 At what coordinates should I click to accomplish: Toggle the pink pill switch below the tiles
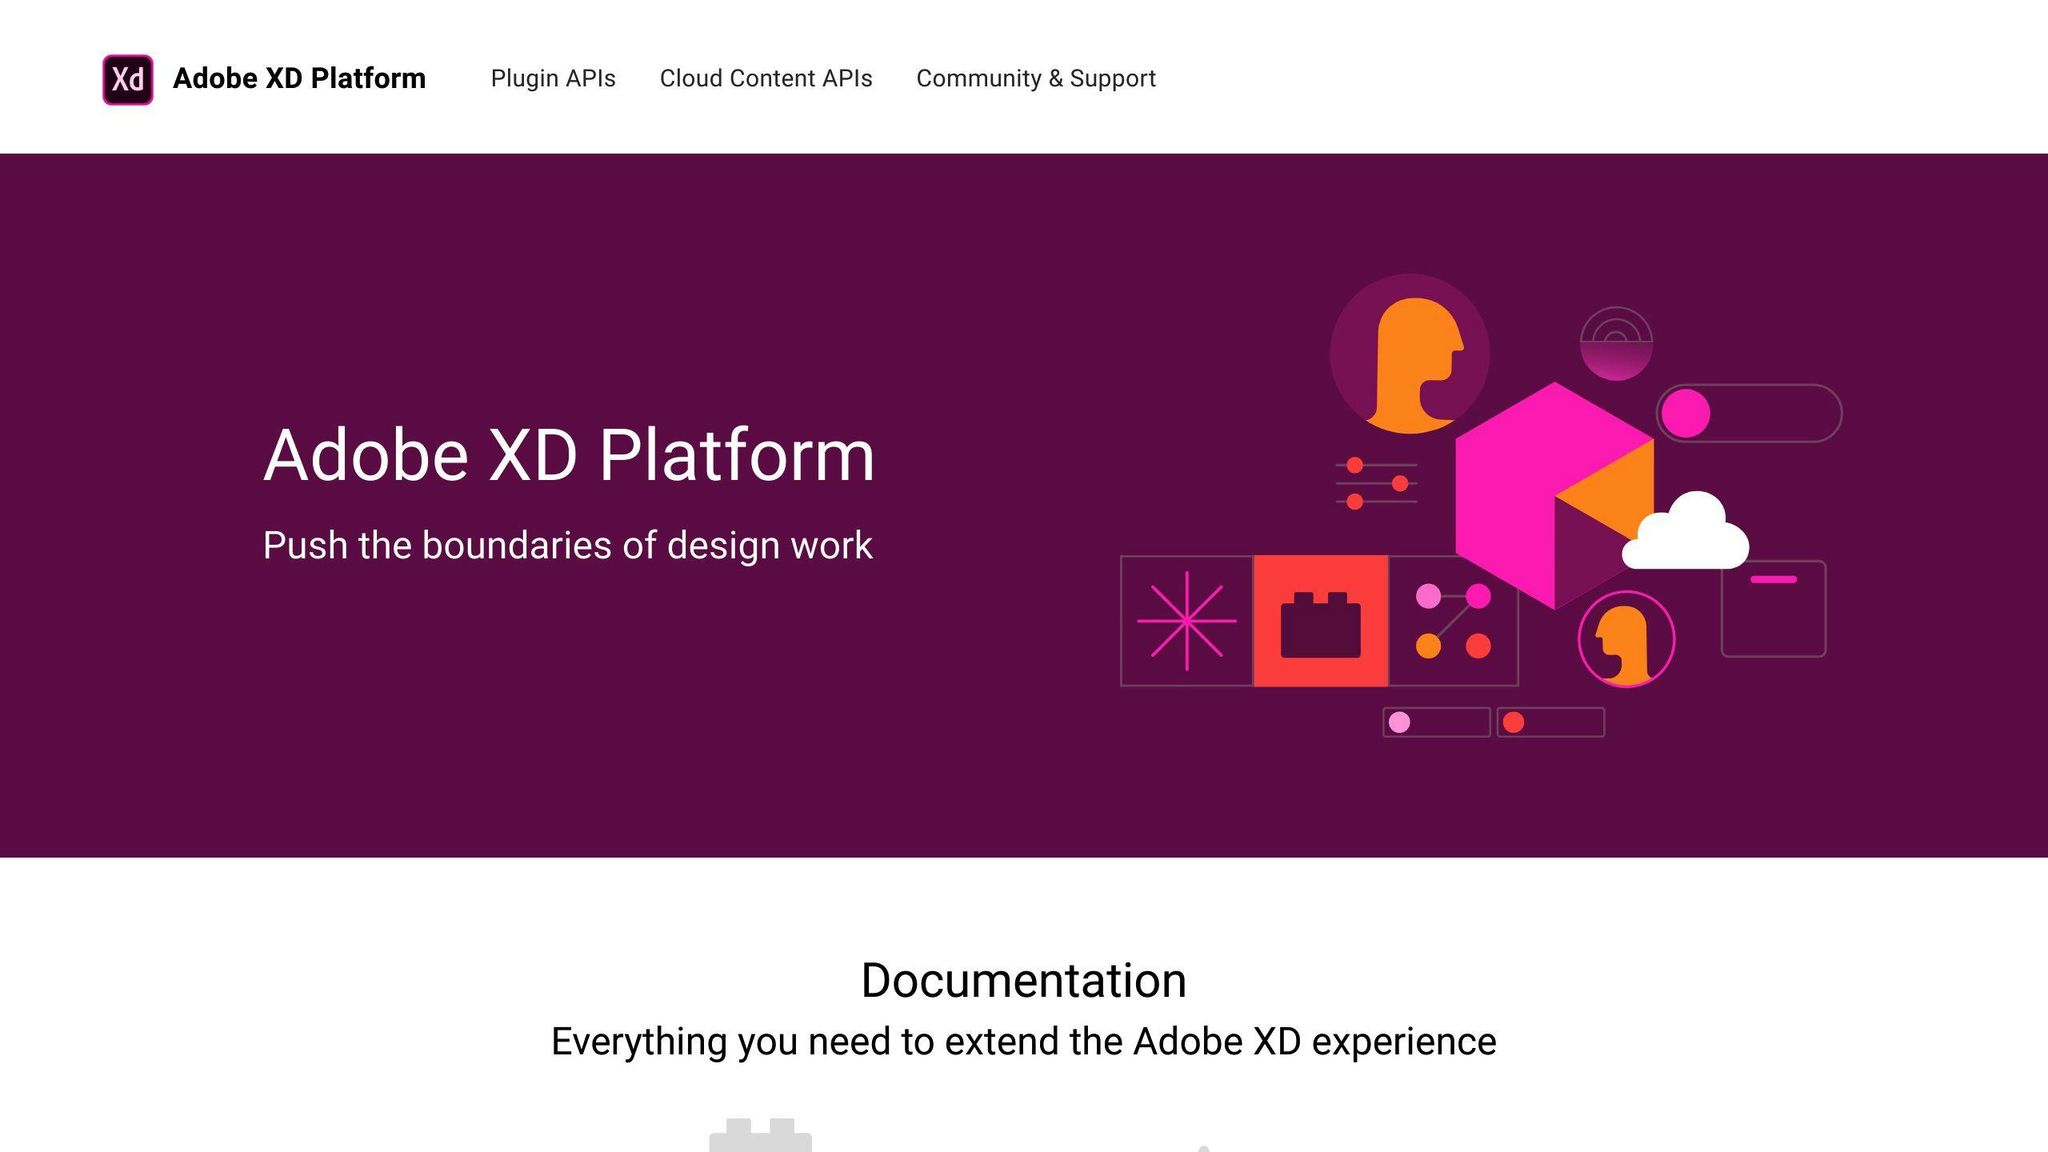tap(1435, 720)
